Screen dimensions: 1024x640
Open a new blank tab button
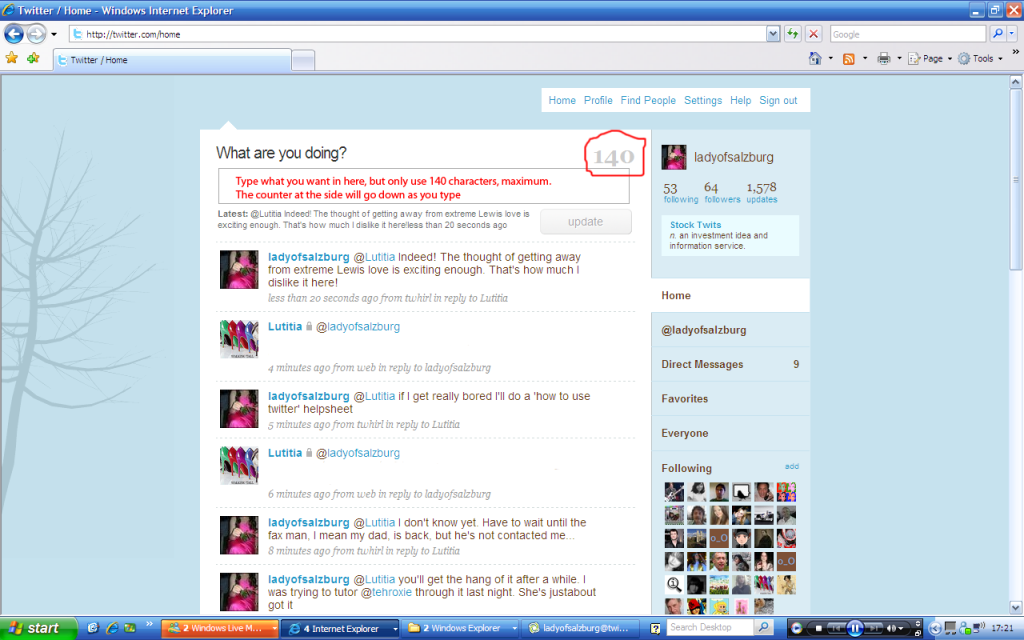303,60
